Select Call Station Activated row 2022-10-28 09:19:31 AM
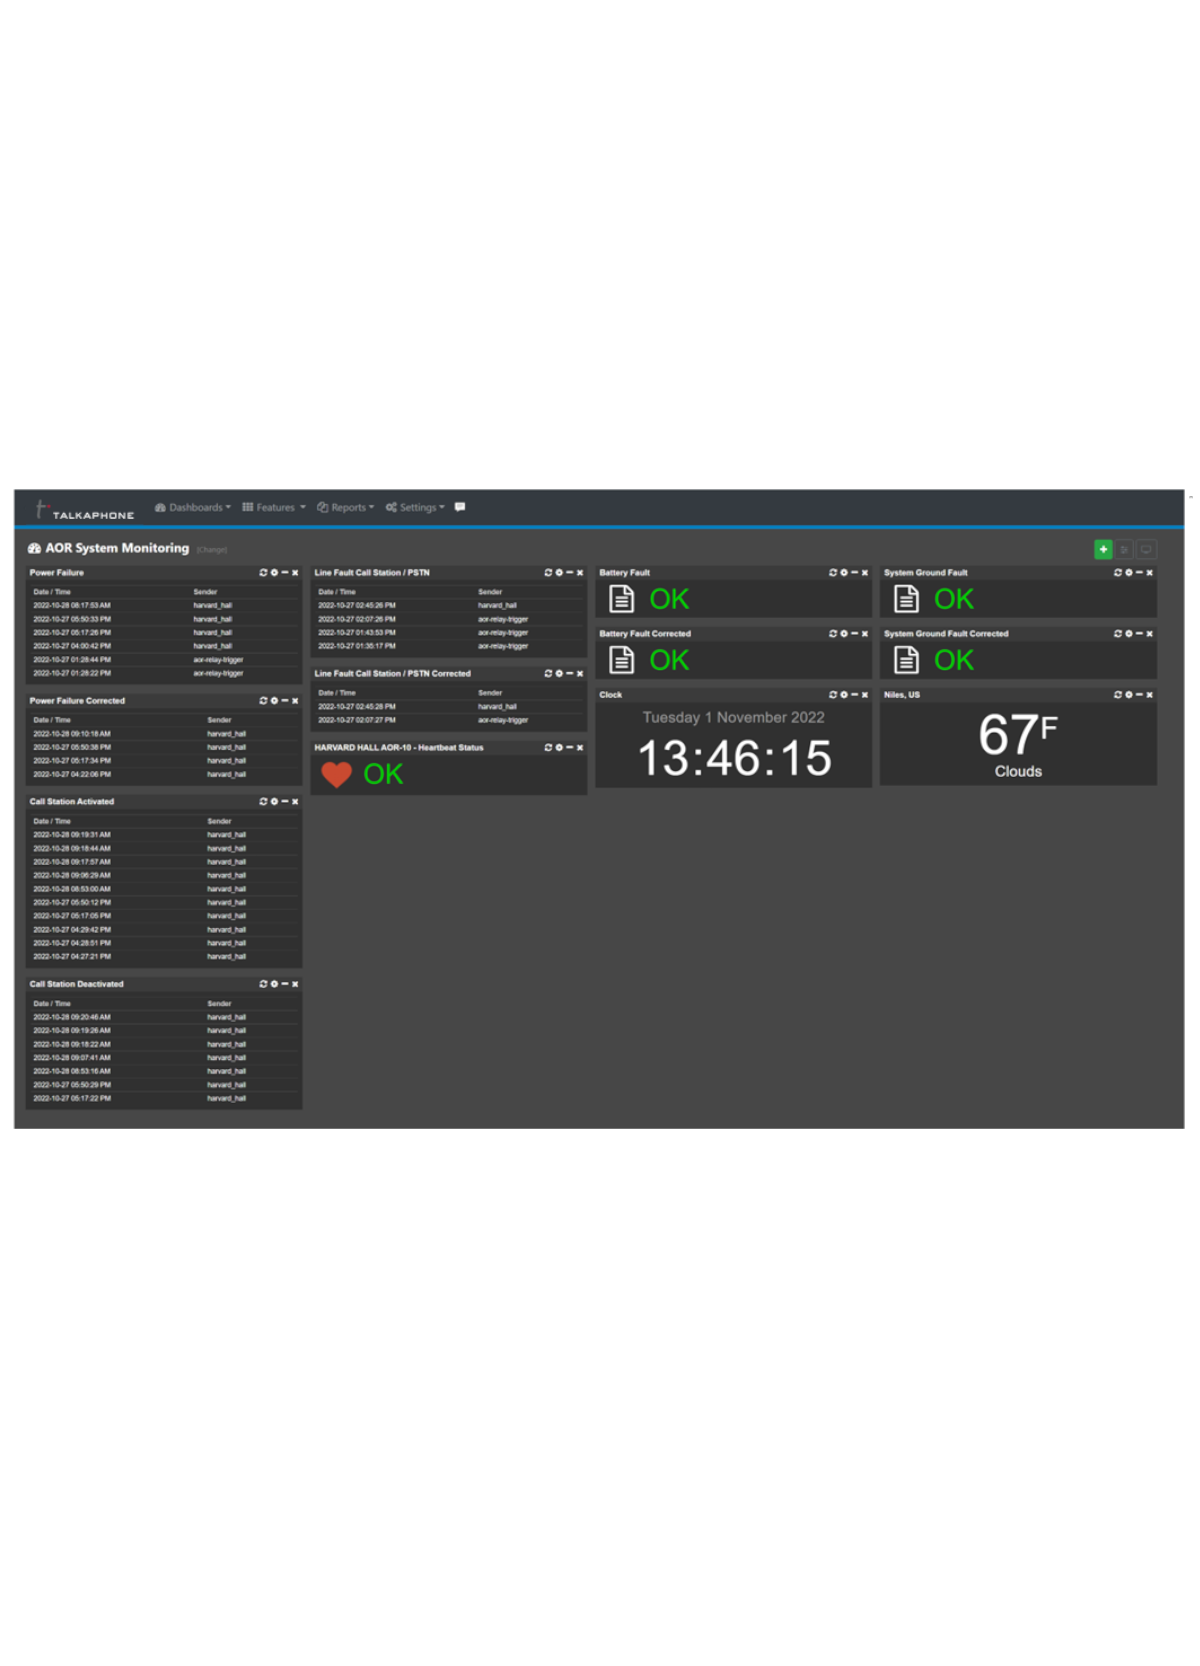Viewport: 1200px width, 1666px height. click(164, 835)
